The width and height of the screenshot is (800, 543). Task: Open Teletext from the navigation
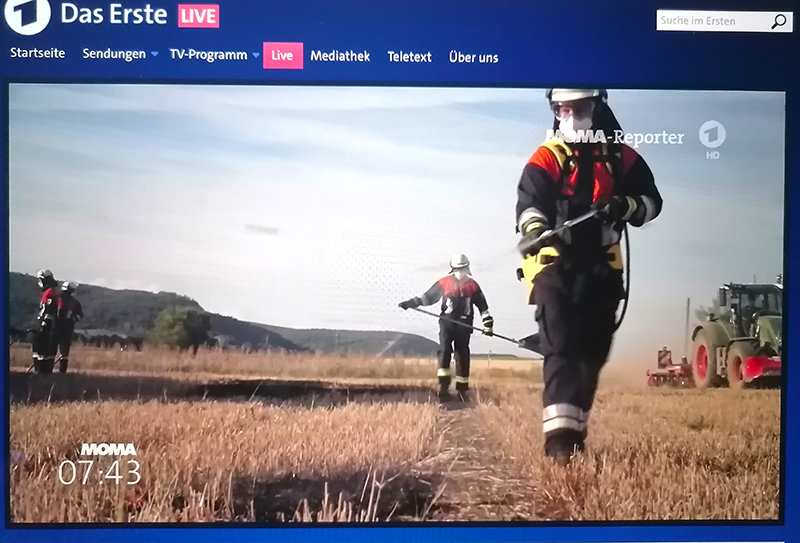409,57
